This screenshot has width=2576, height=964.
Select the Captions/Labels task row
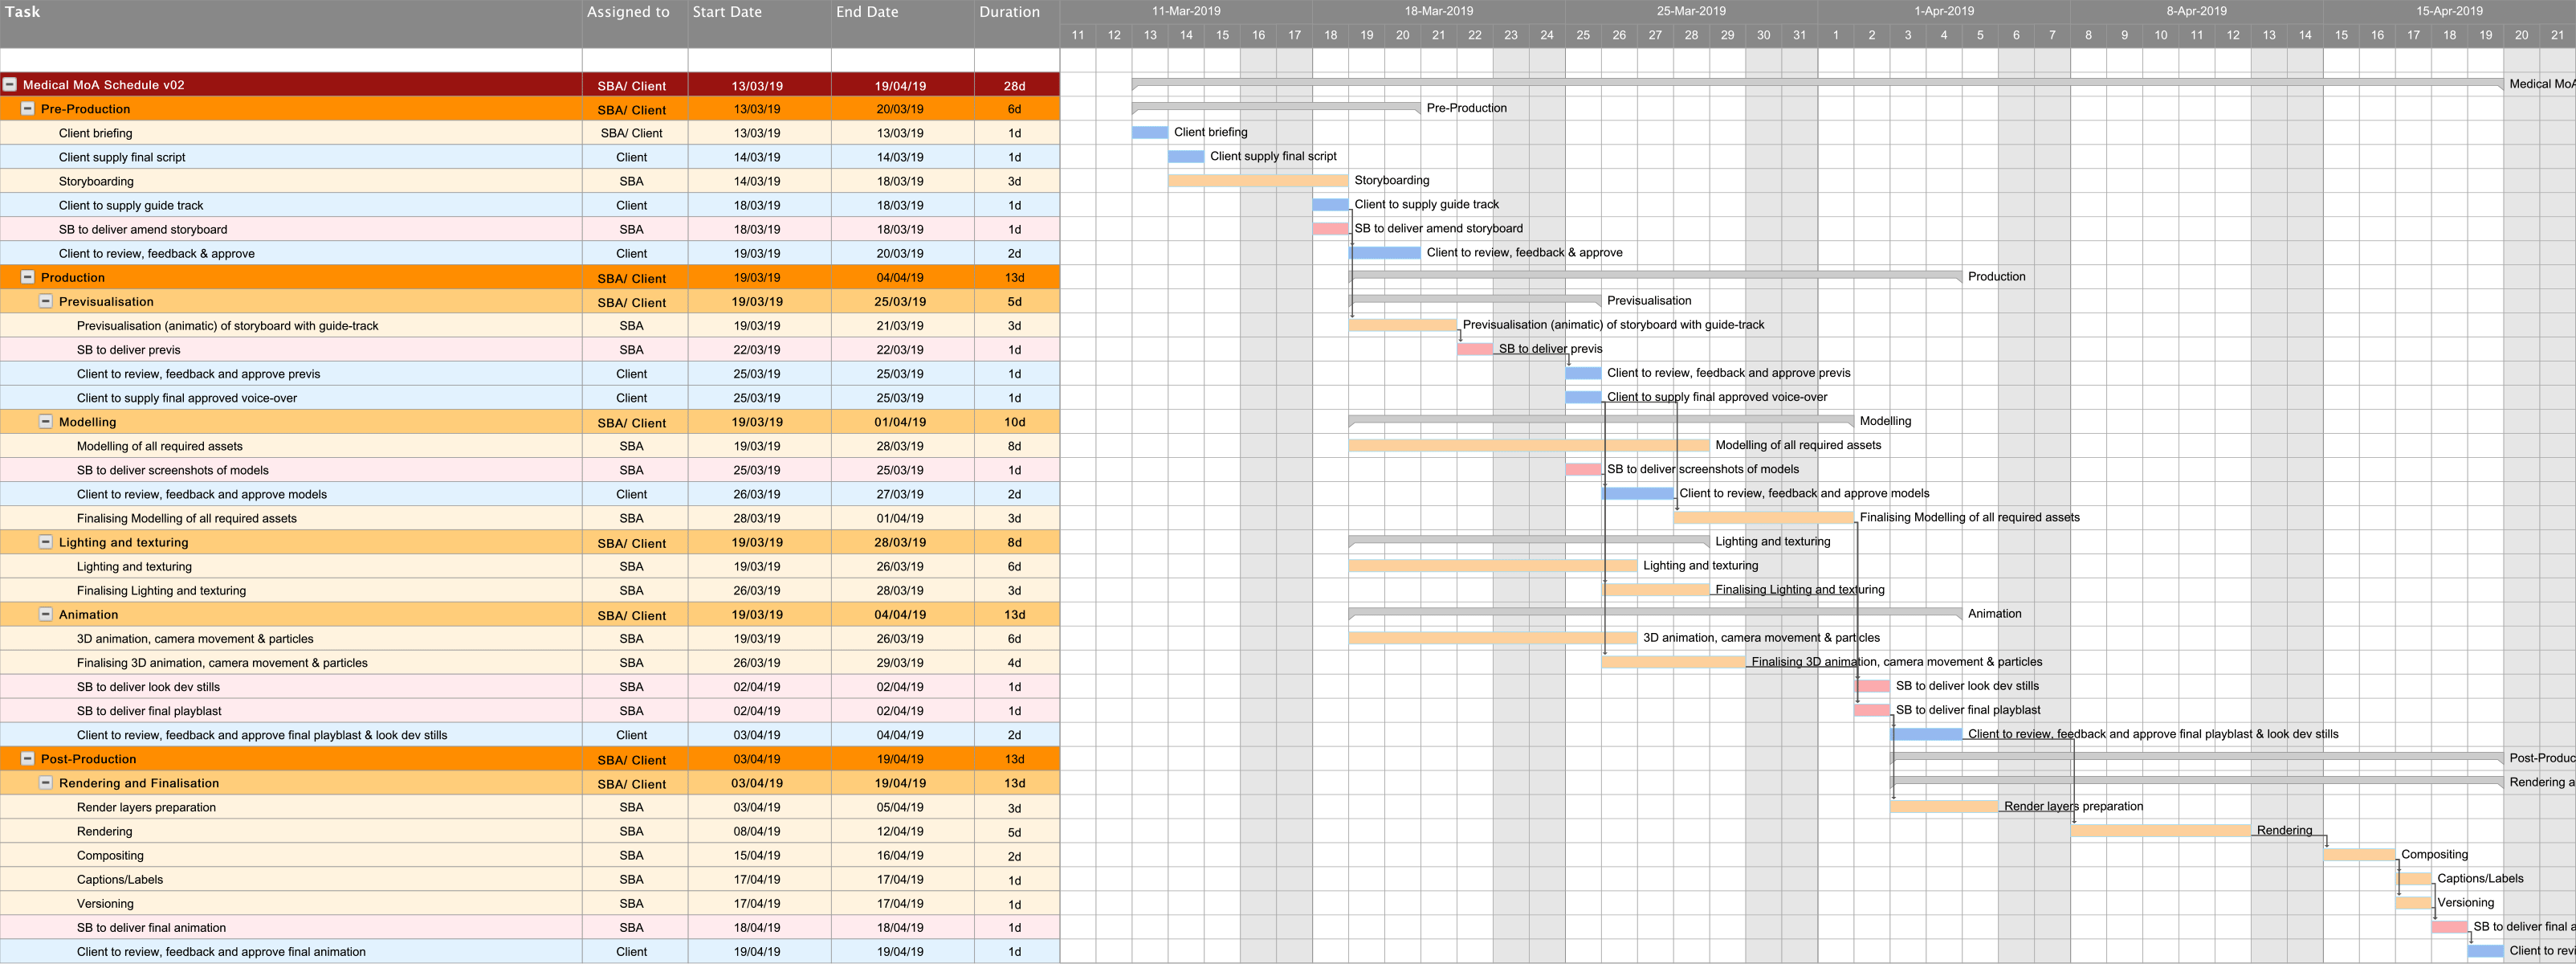530,879
